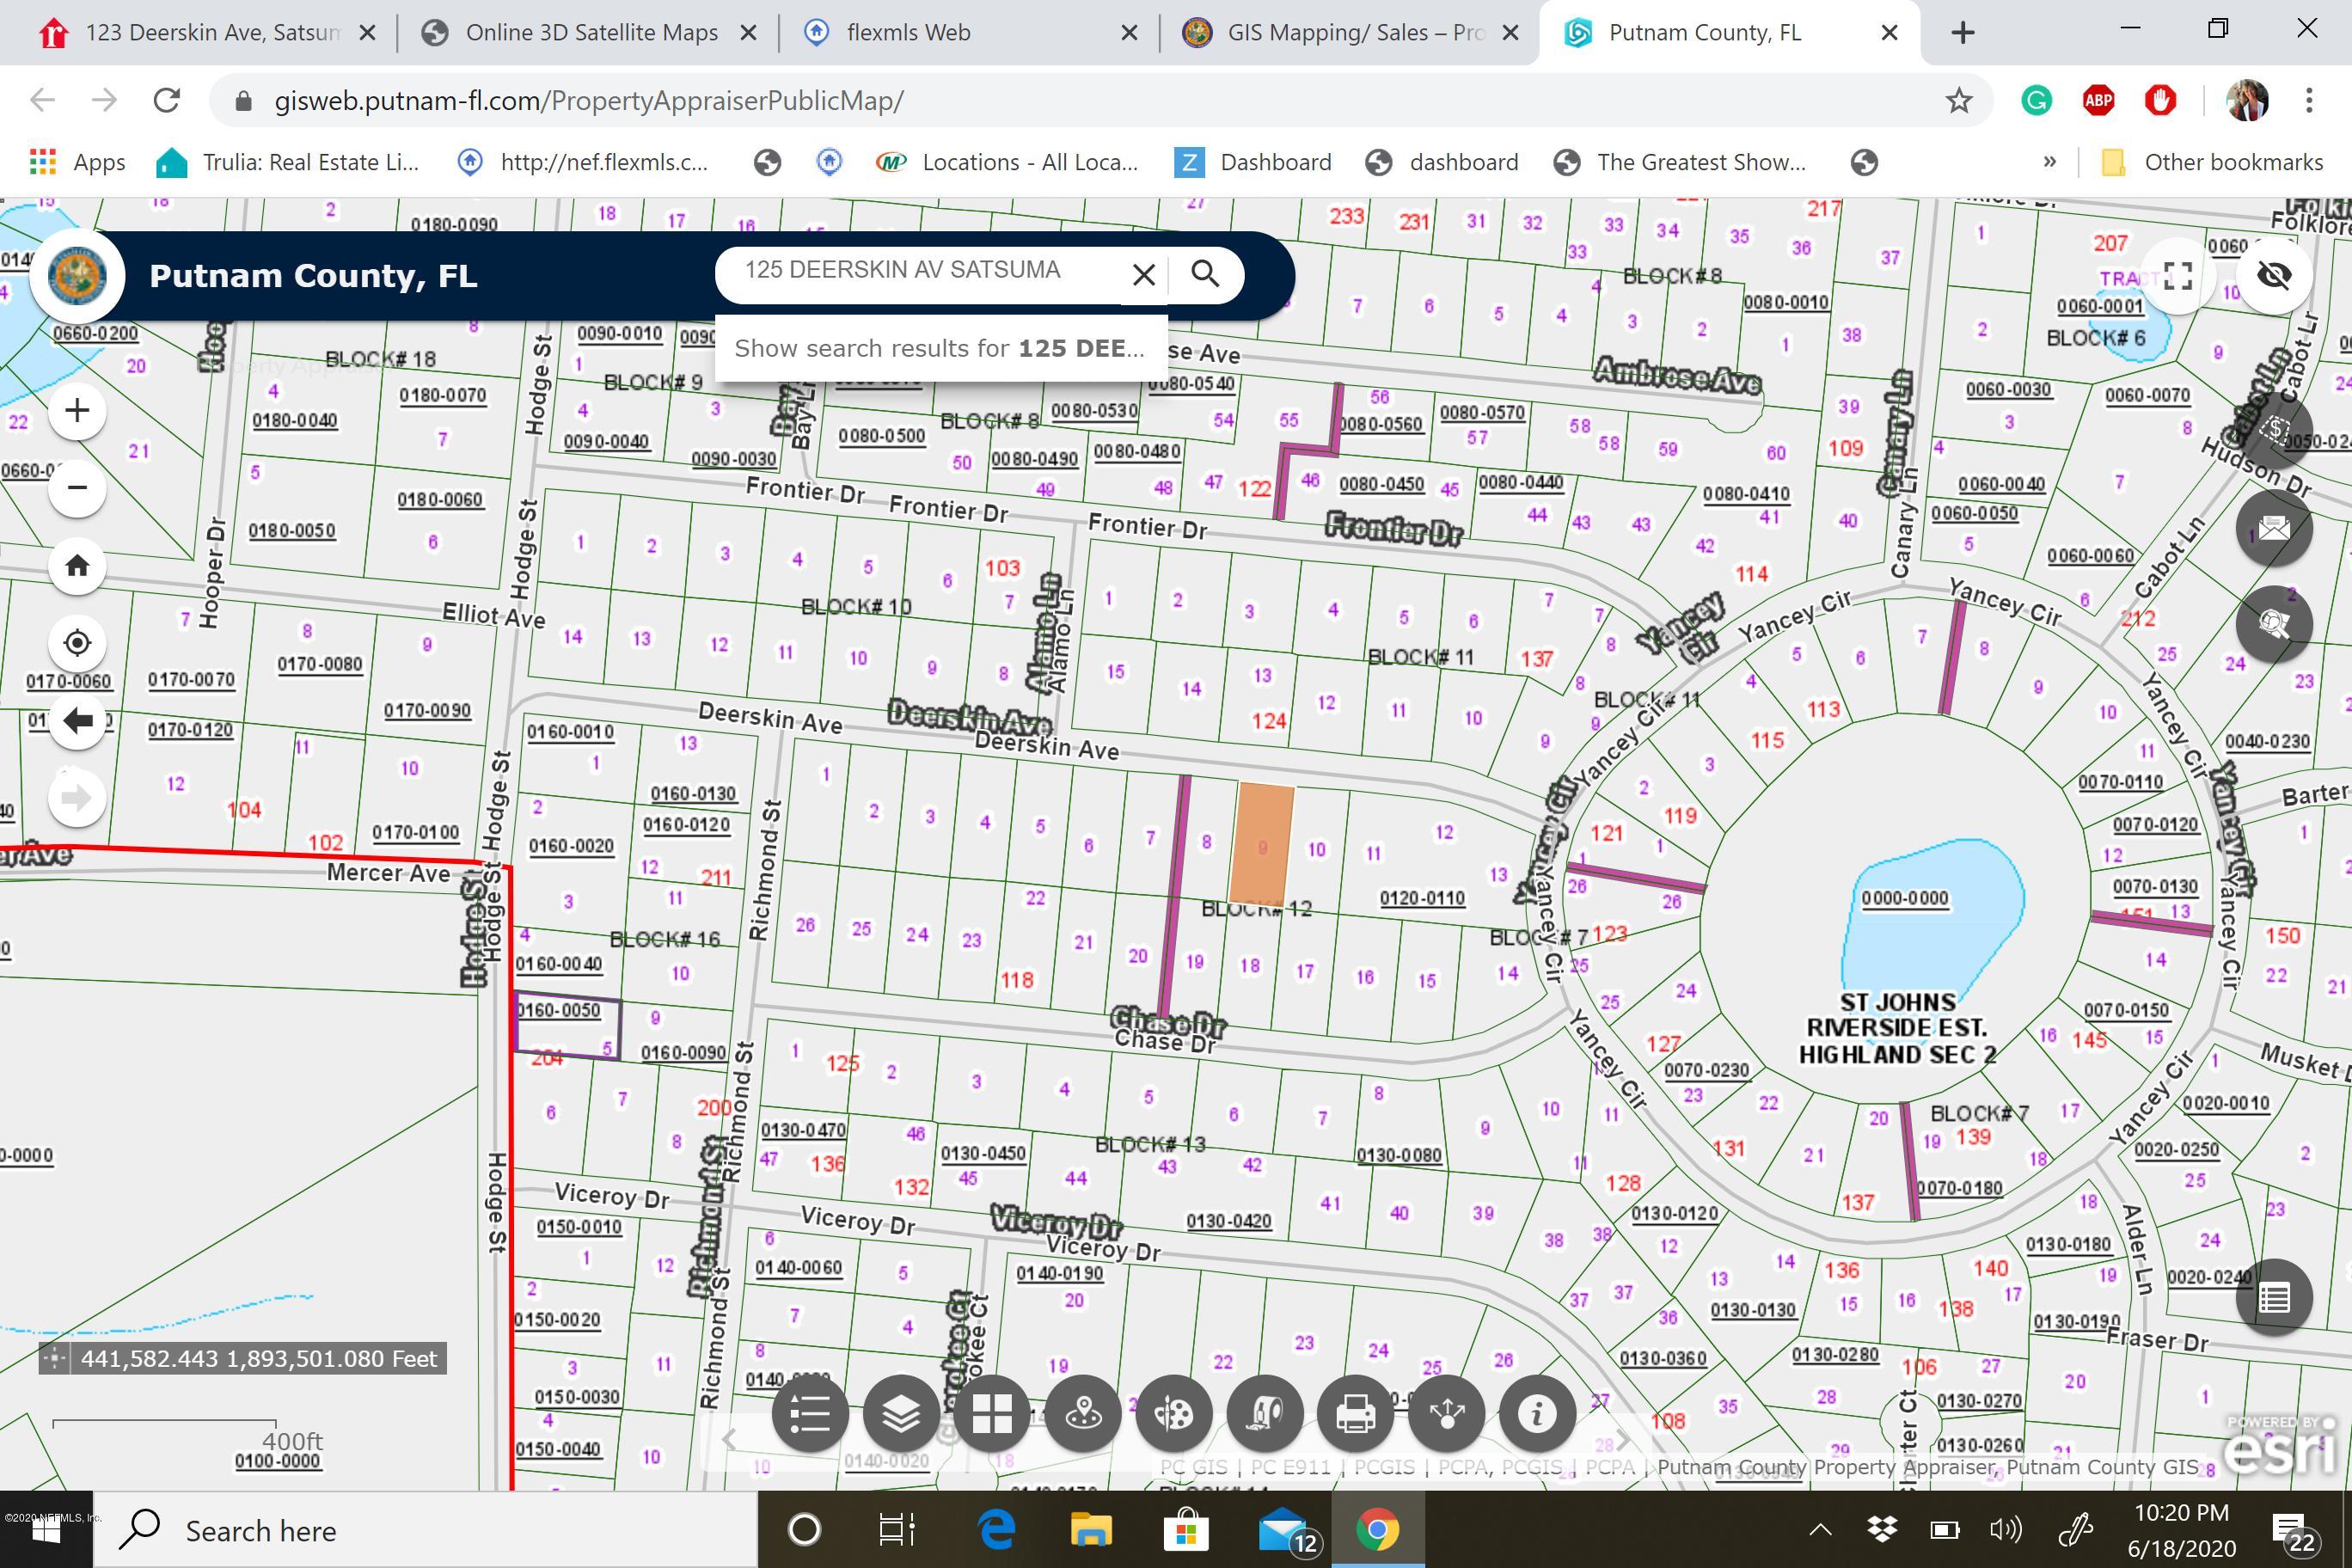The width and height of the screenshot is (2352, 1568).
Task: Open the Layer List stacked layers icon
Action: 901,1414
